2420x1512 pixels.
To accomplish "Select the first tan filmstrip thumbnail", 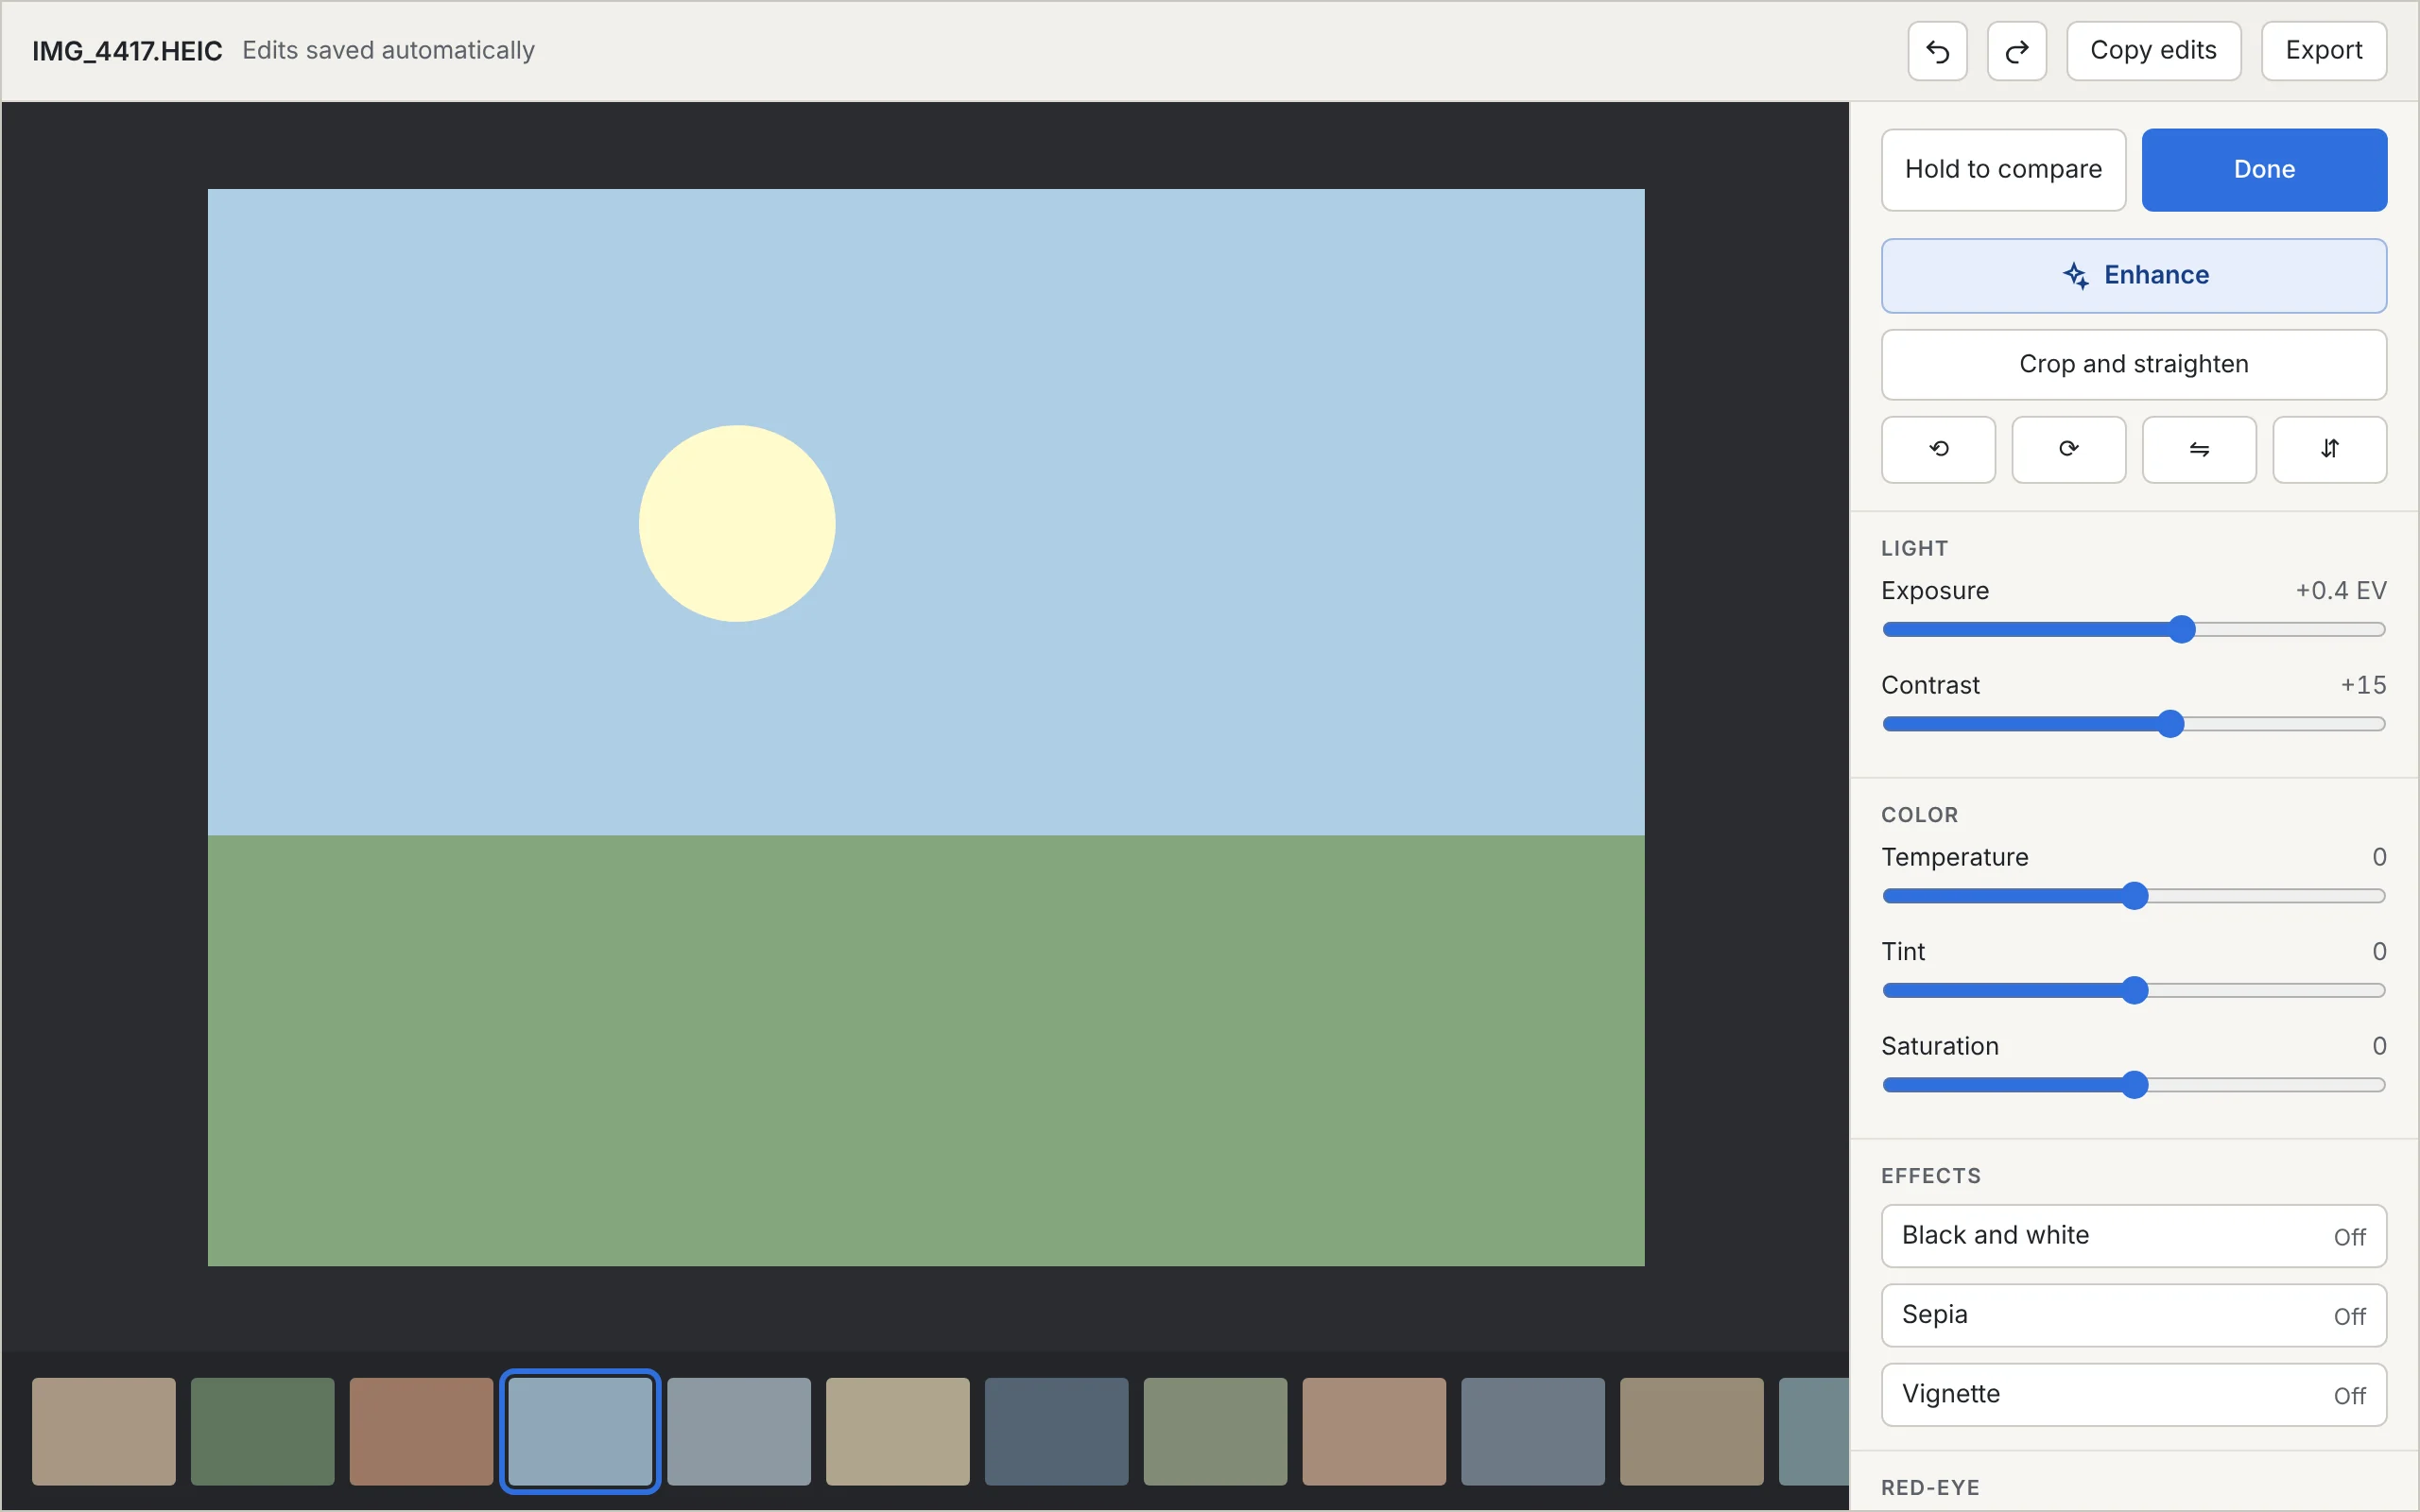I will tap(104, 1431).
